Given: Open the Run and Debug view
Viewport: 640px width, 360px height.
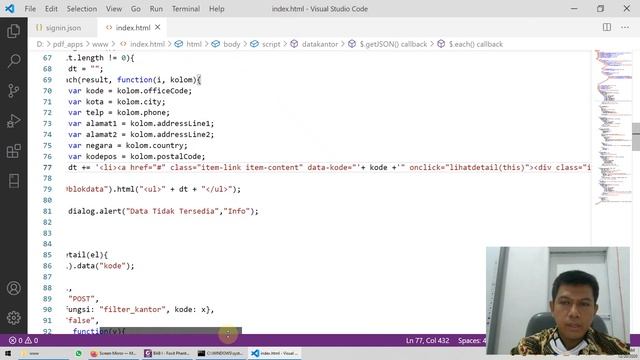Looking at the screenshot, I should (x=13, y=121).
